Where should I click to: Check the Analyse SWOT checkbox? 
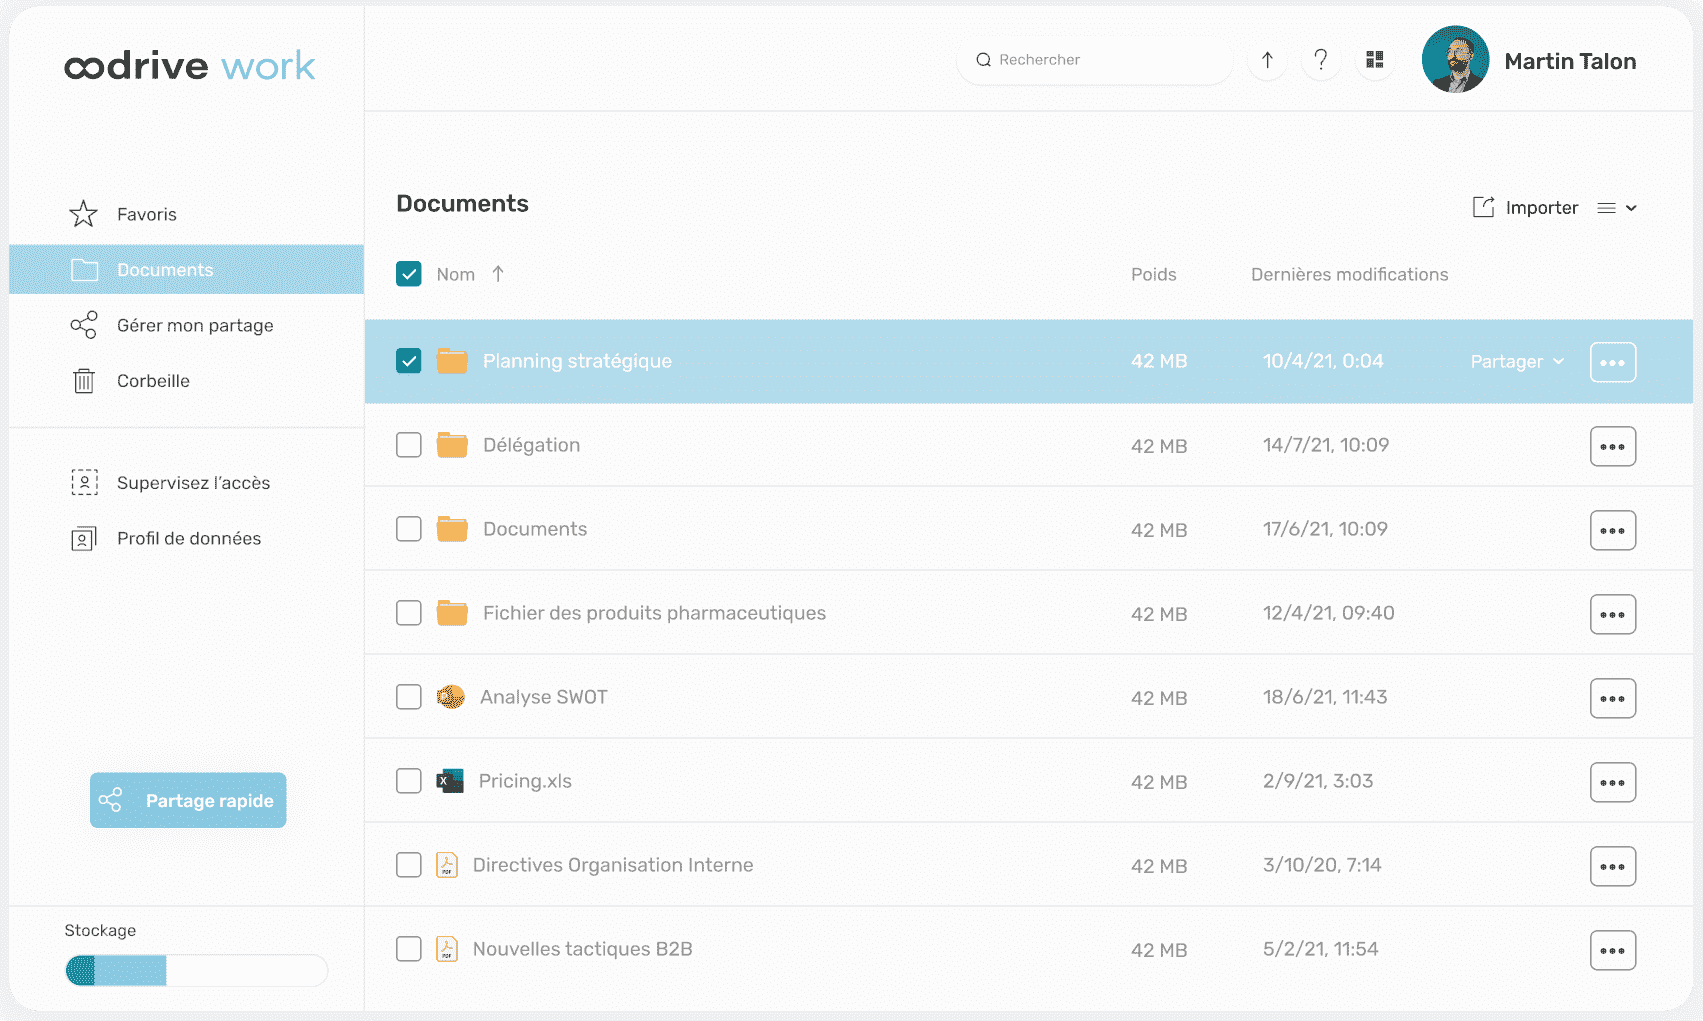[x=409, y=697]
